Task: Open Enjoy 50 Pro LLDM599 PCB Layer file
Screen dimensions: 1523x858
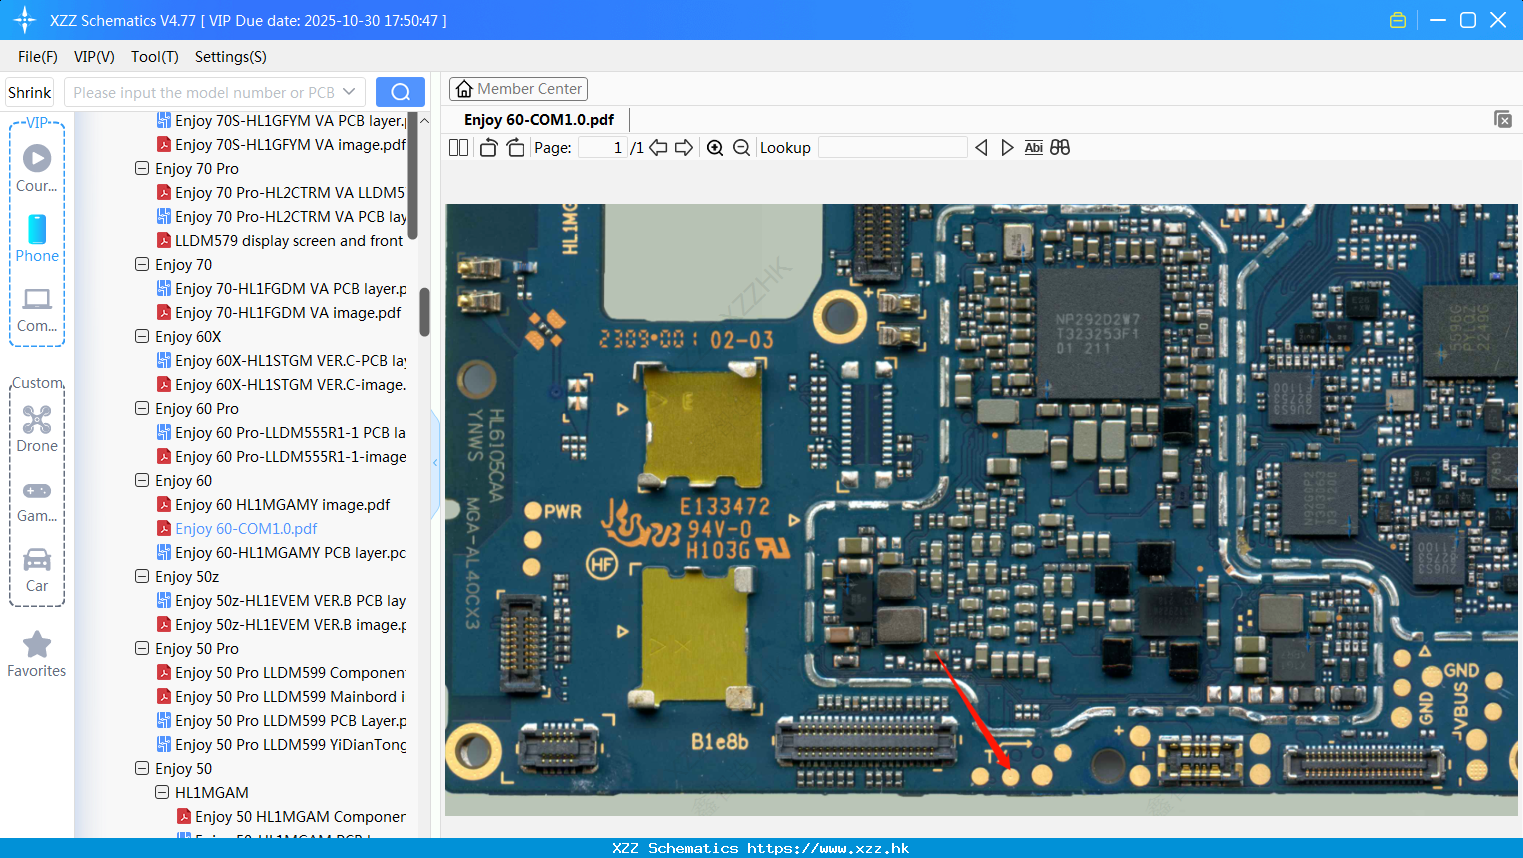Action: [281, 721]
